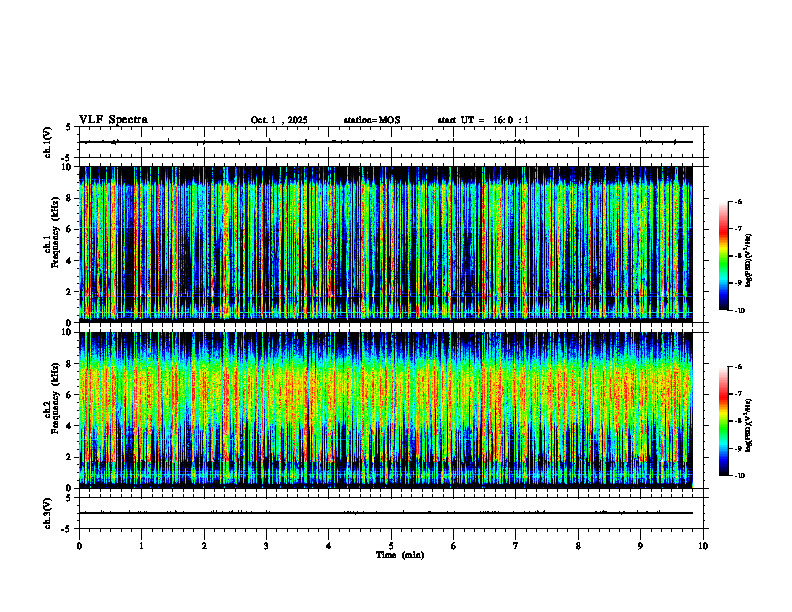Click the "6" kHz tick of ch.1 frequency axis
792x612 pixels.
(x=70, y=229)
